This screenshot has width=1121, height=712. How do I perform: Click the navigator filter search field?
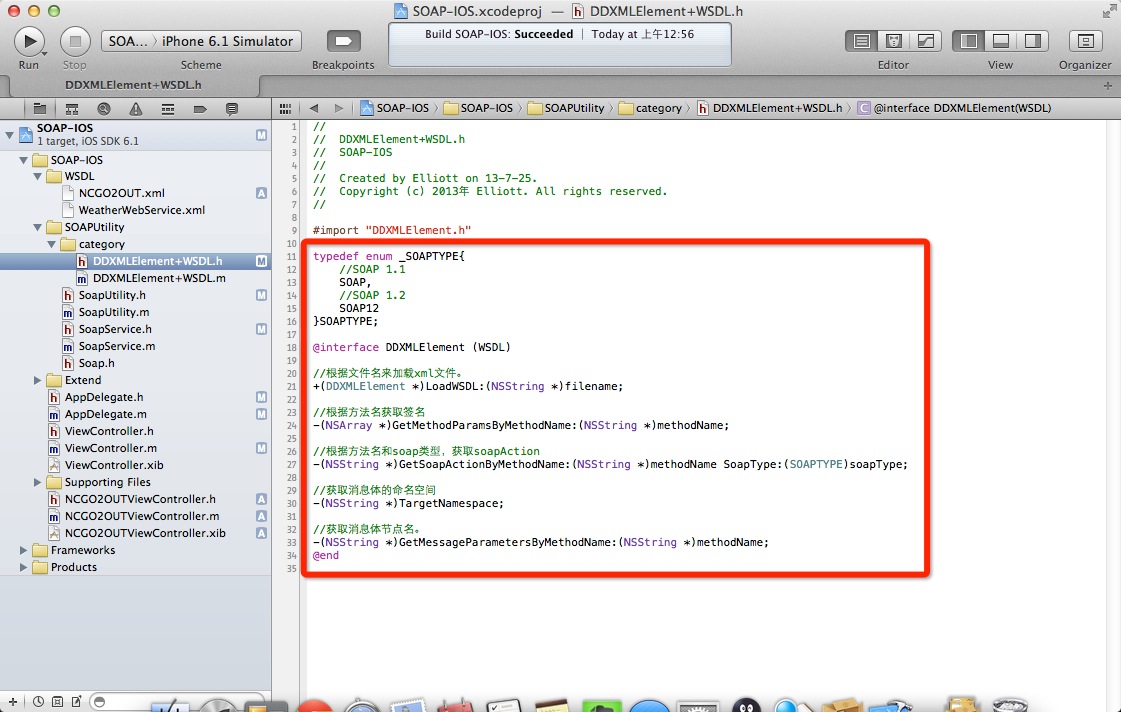tap(179, 702)
